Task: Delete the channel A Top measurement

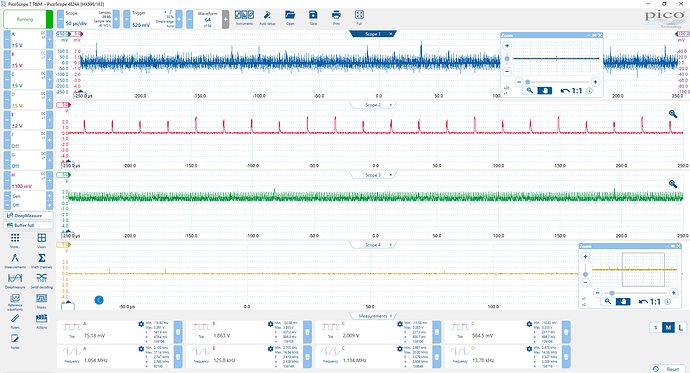Action: (x=178, y=332)
